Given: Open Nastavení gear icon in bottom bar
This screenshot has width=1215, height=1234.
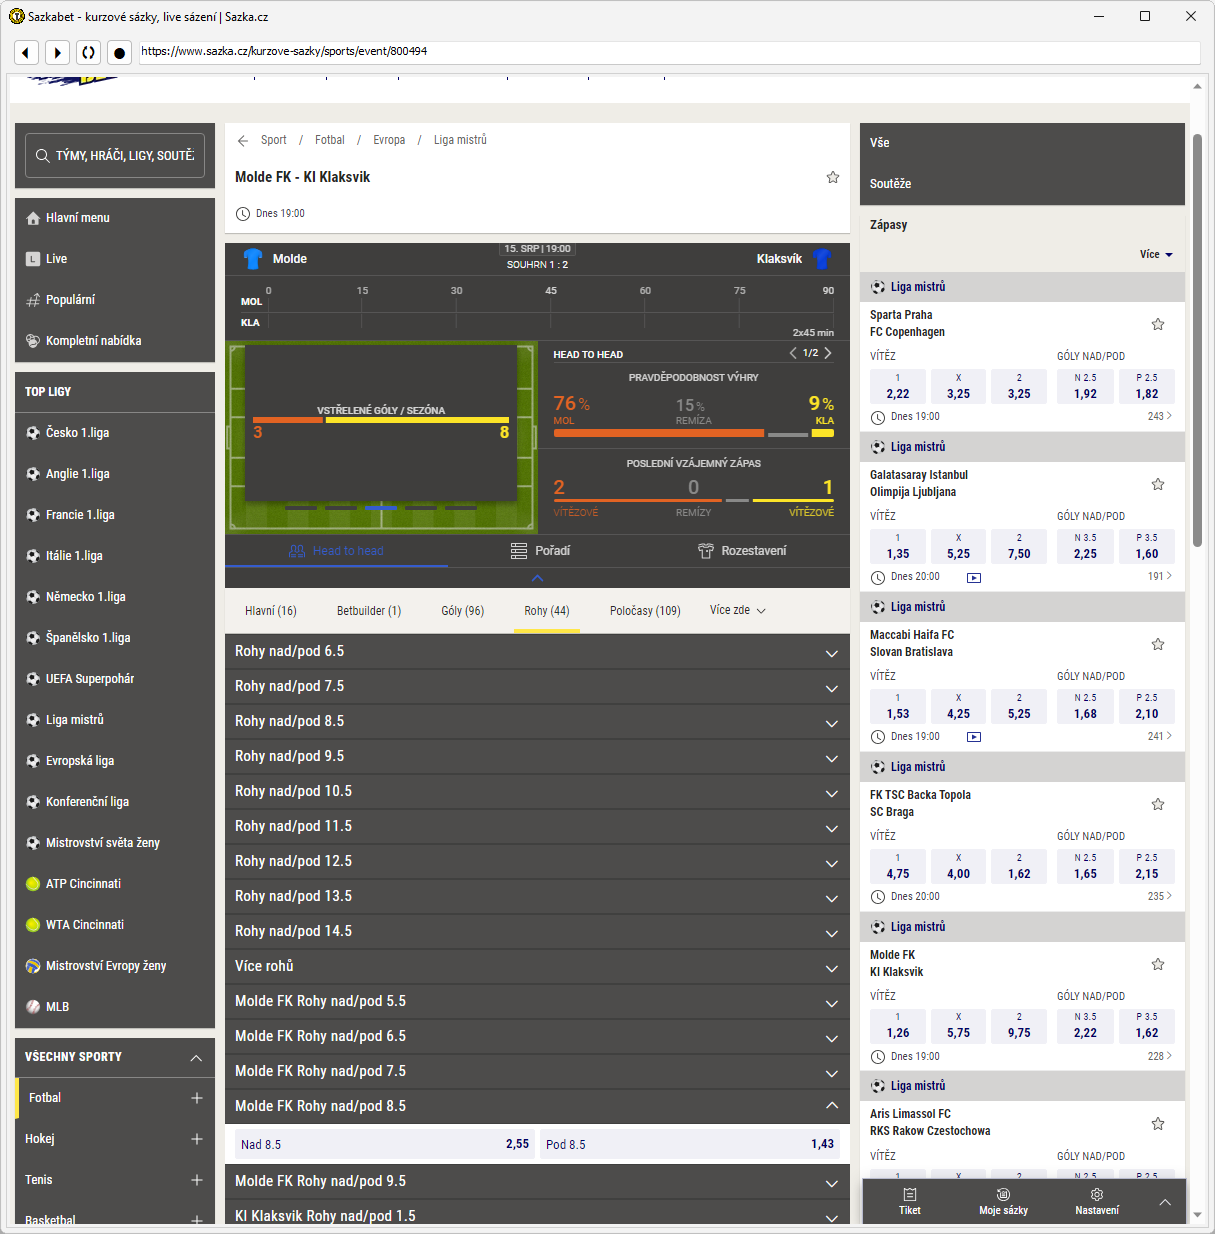Looking at the screenshot, I should [1097, 1194].
